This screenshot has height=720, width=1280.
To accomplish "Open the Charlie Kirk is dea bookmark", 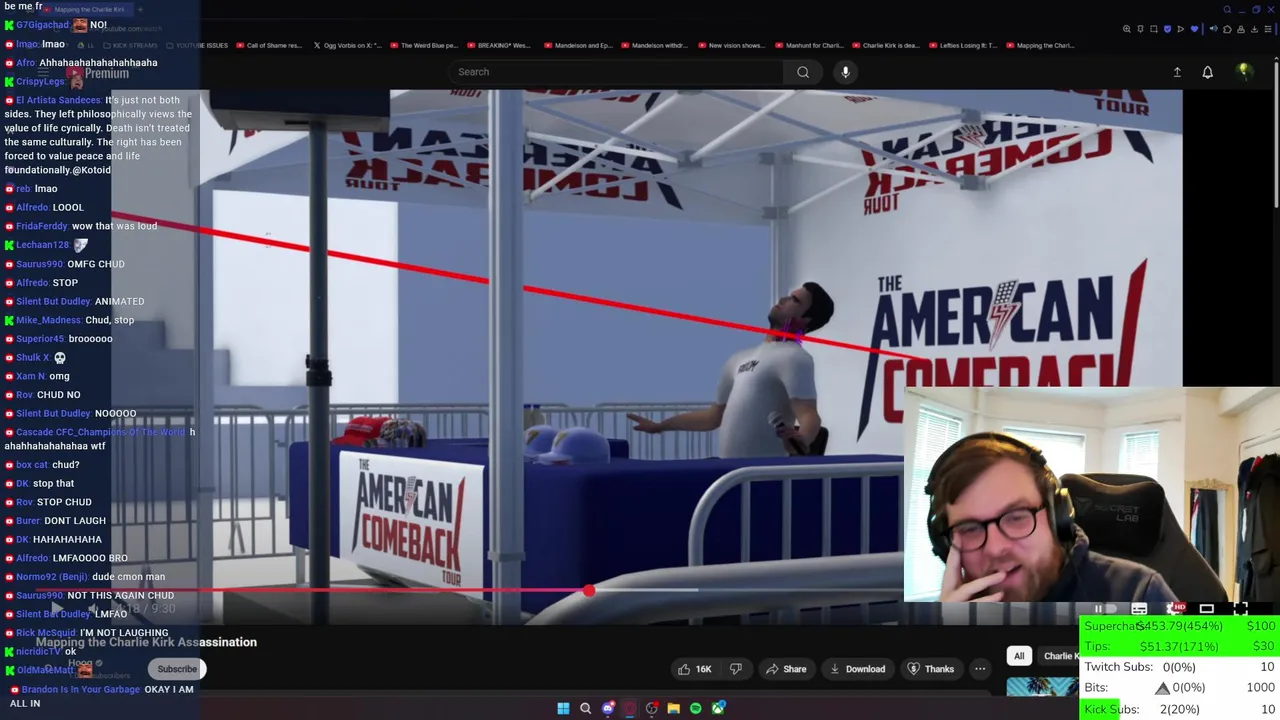I will [885, 45].
